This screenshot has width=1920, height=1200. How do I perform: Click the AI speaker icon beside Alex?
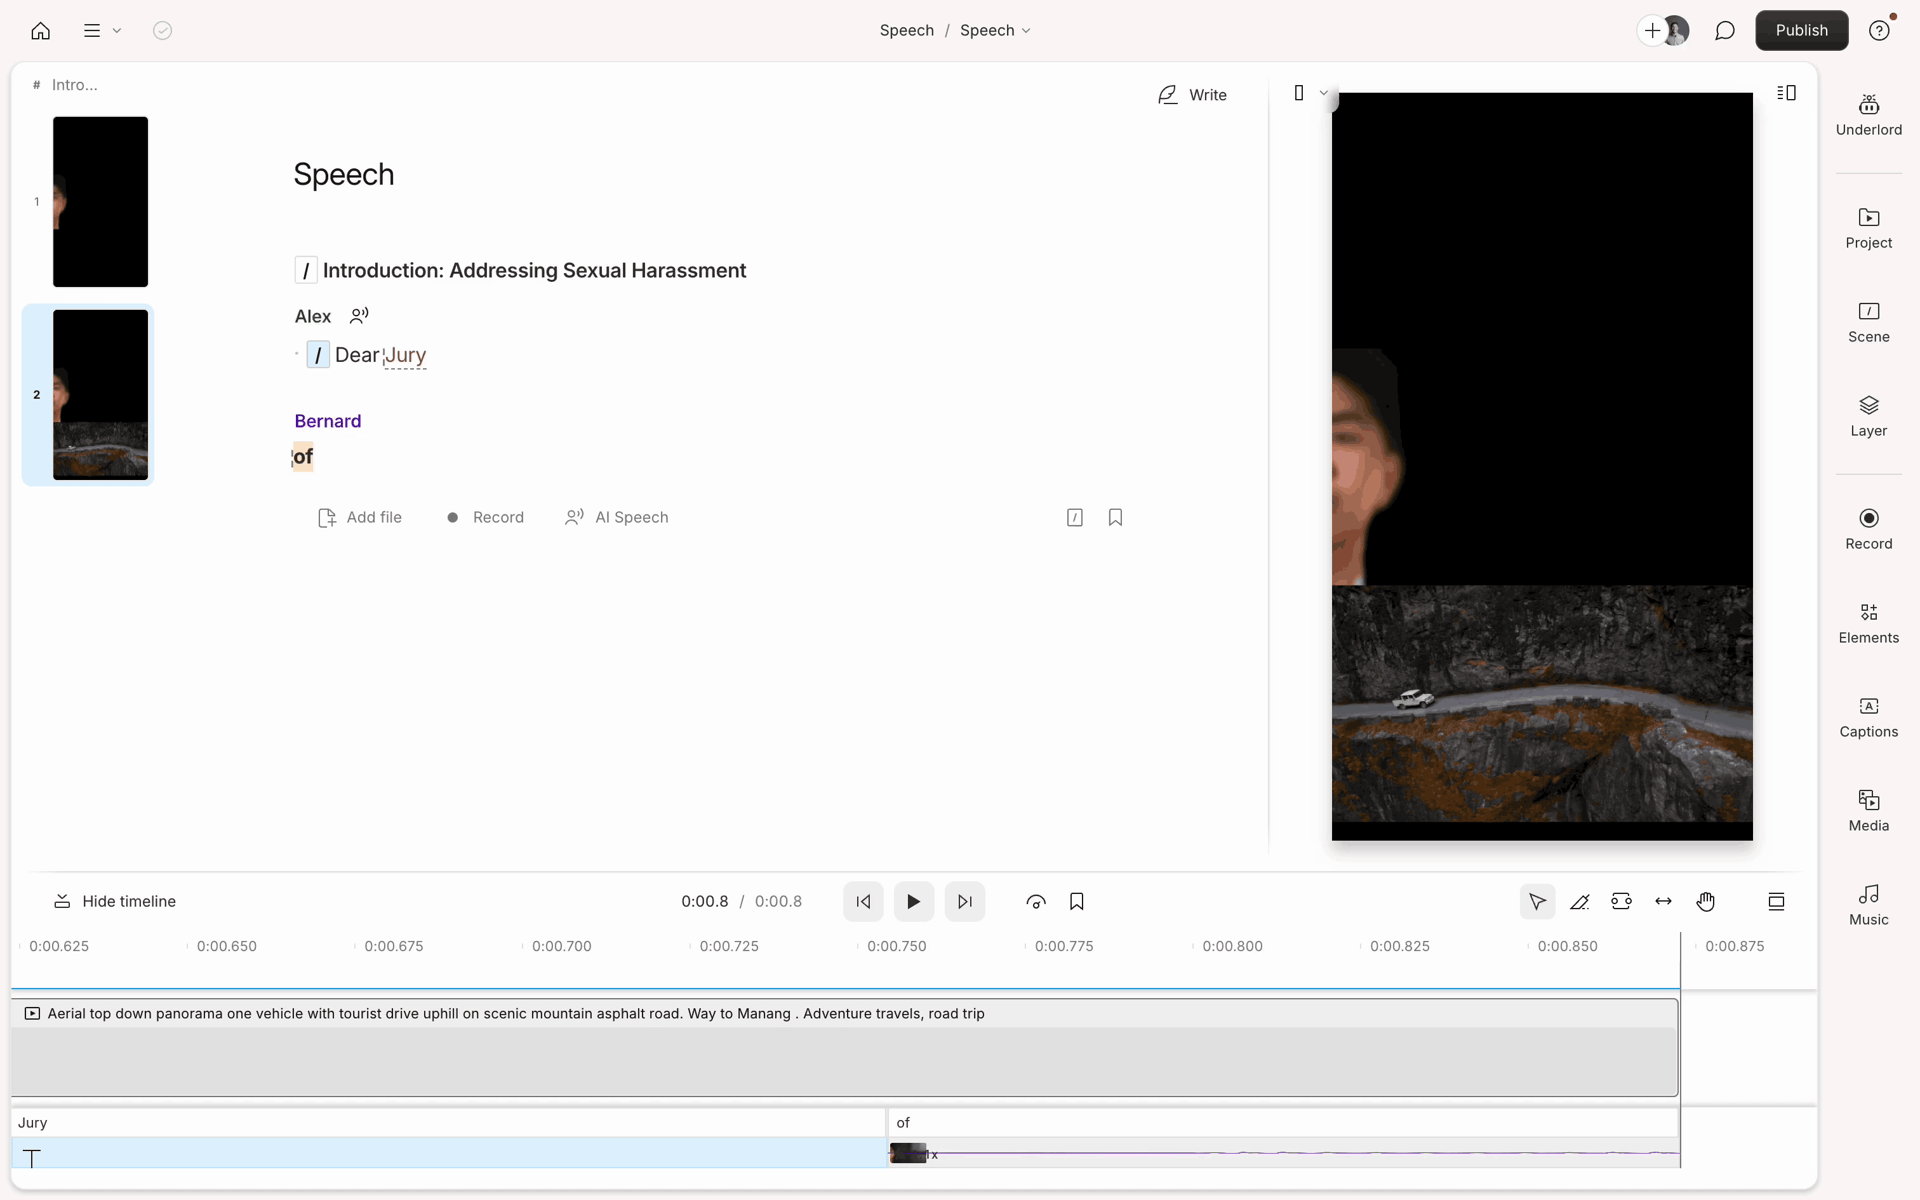(359, 316)
